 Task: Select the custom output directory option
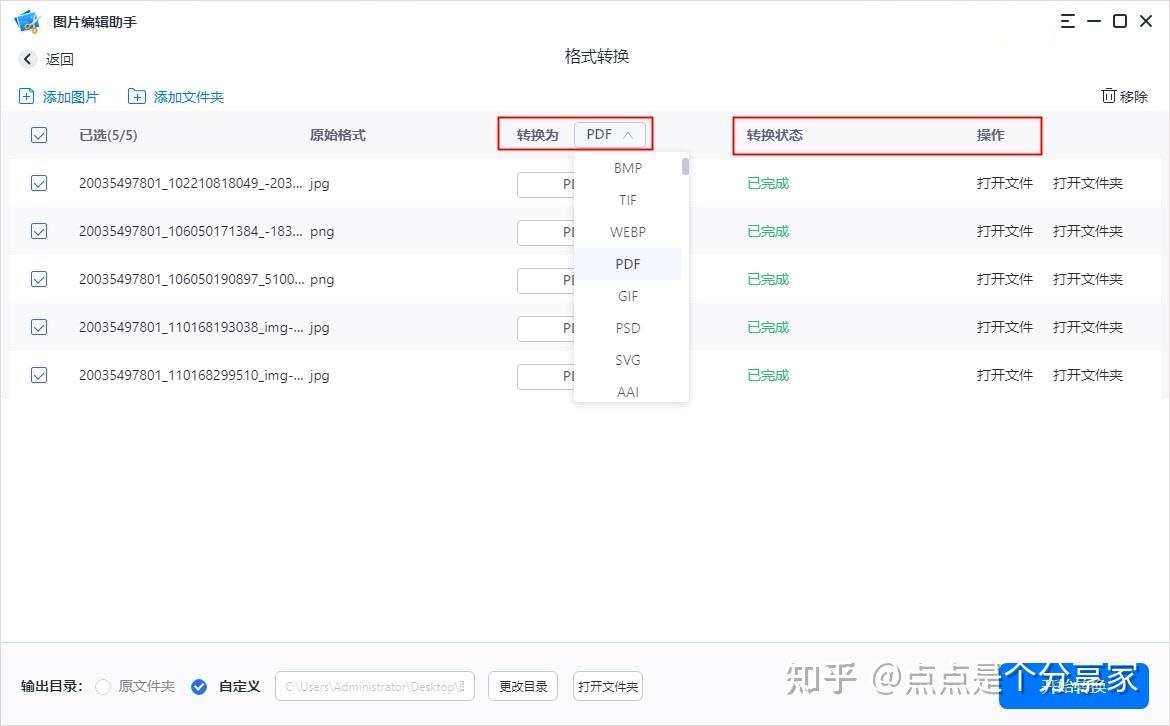tap(199, 687)
